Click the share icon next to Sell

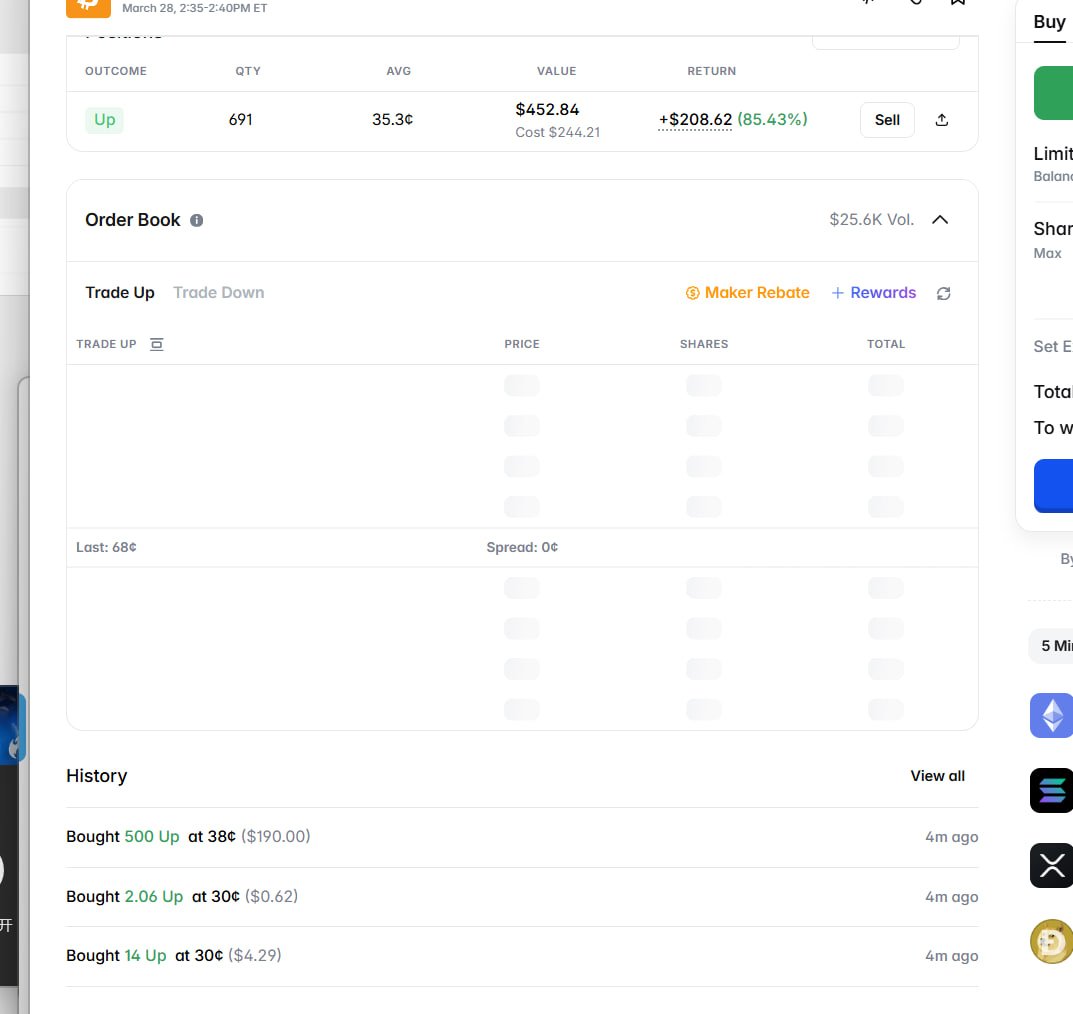click(942, 120)
